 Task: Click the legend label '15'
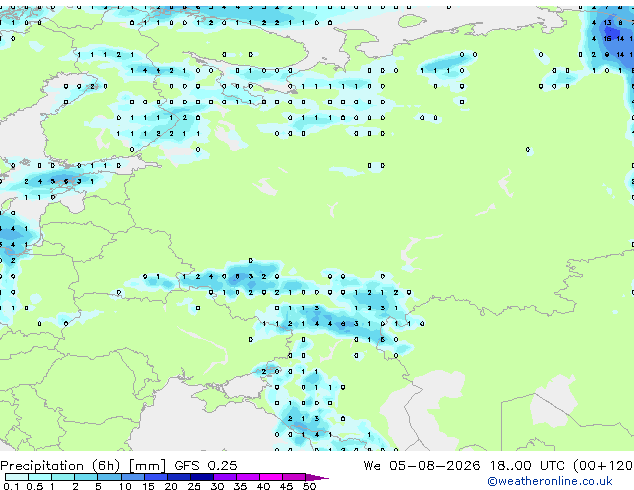(x=148, y=486)
